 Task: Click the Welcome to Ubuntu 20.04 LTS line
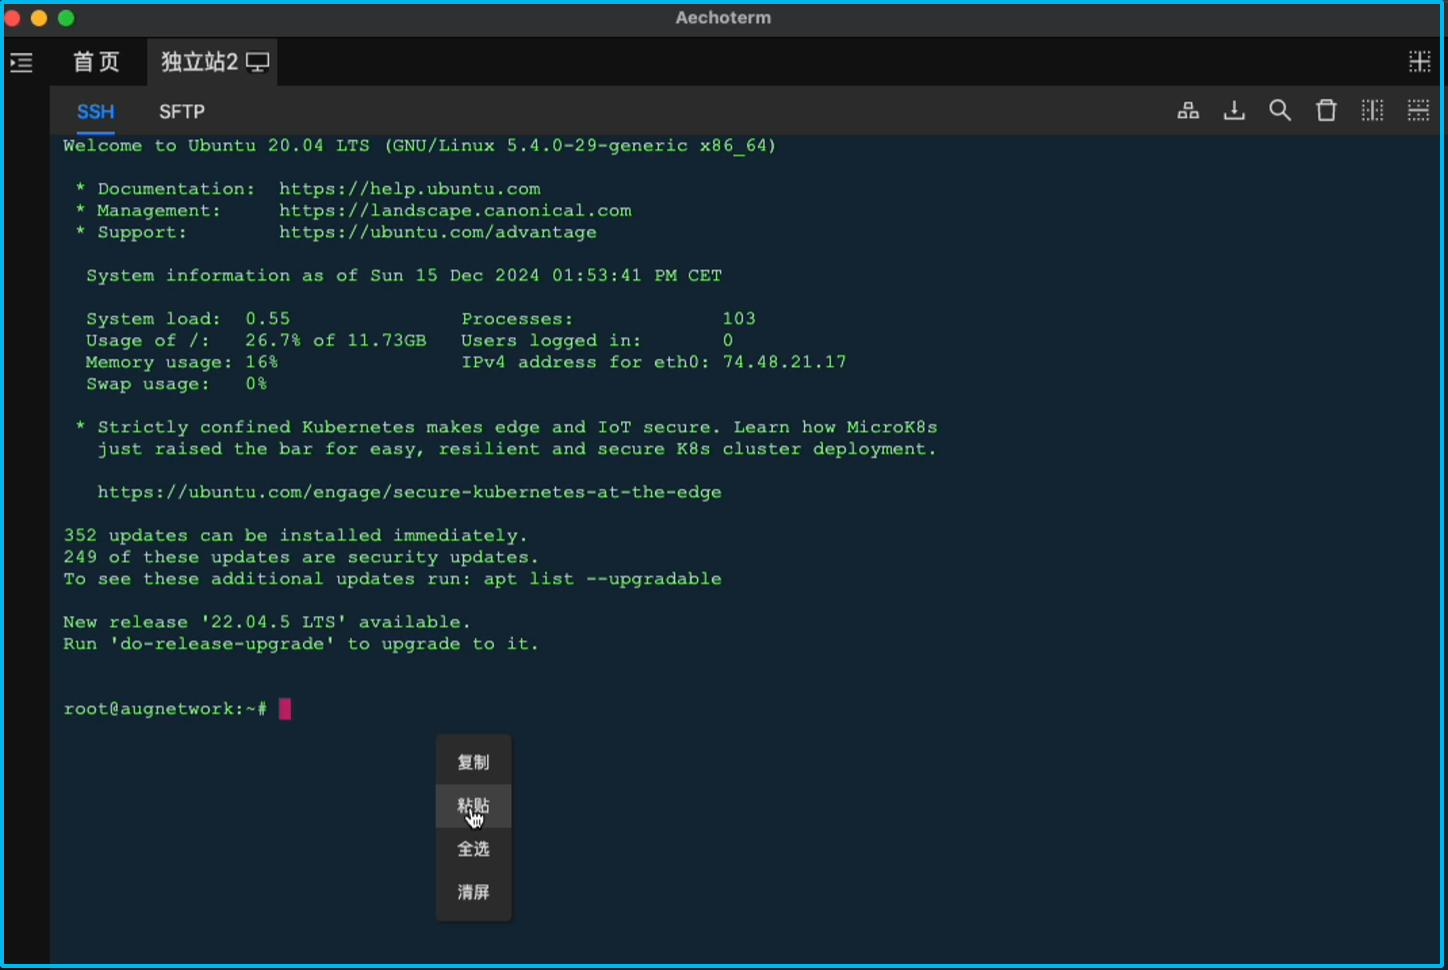420,146
